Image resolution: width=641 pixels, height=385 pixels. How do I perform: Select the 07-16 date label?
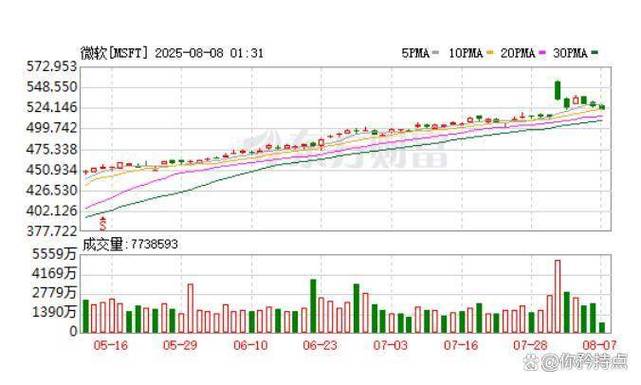461,345
